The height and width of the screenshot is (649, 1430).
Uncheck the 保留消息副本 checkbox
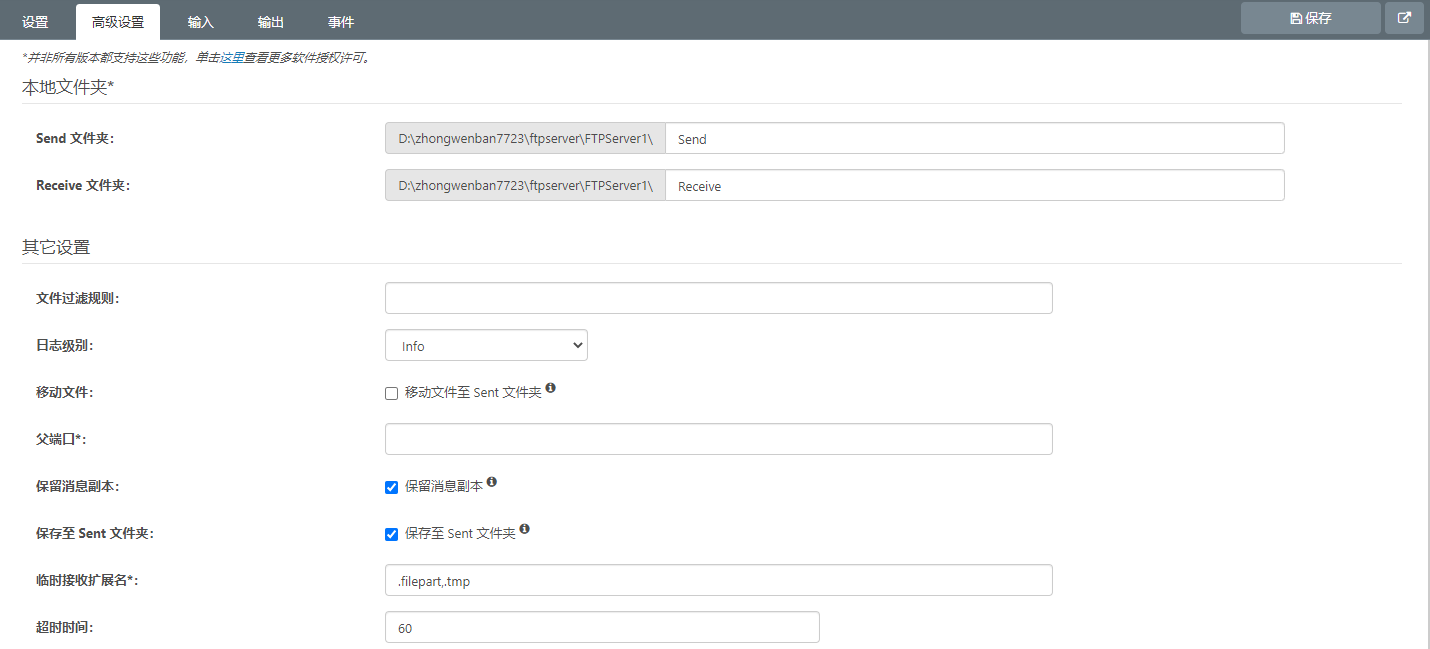click(x=392, y=487)
